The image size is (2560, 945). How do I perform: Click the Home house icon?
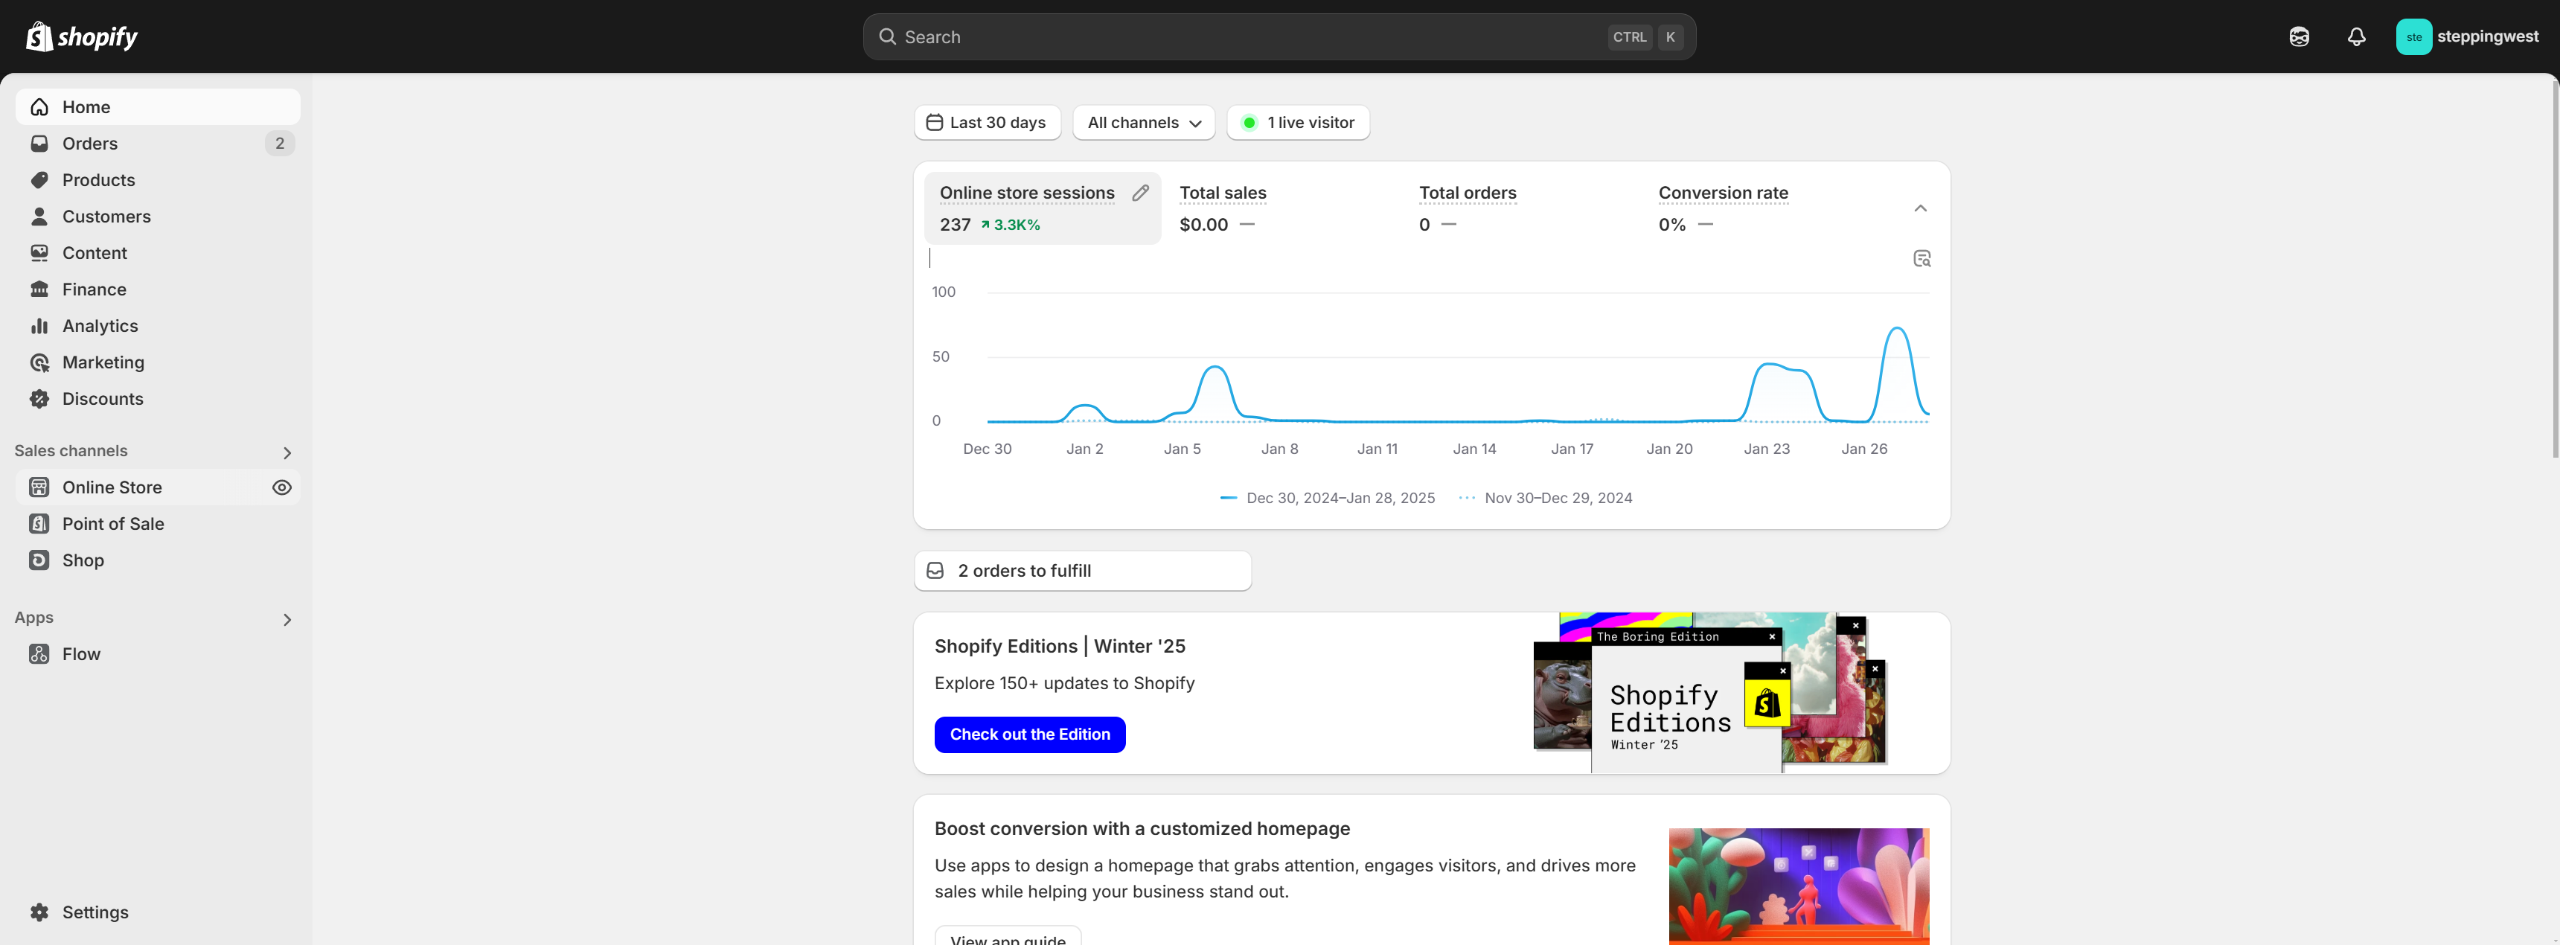pyautogui.click(x=40, y=107)
